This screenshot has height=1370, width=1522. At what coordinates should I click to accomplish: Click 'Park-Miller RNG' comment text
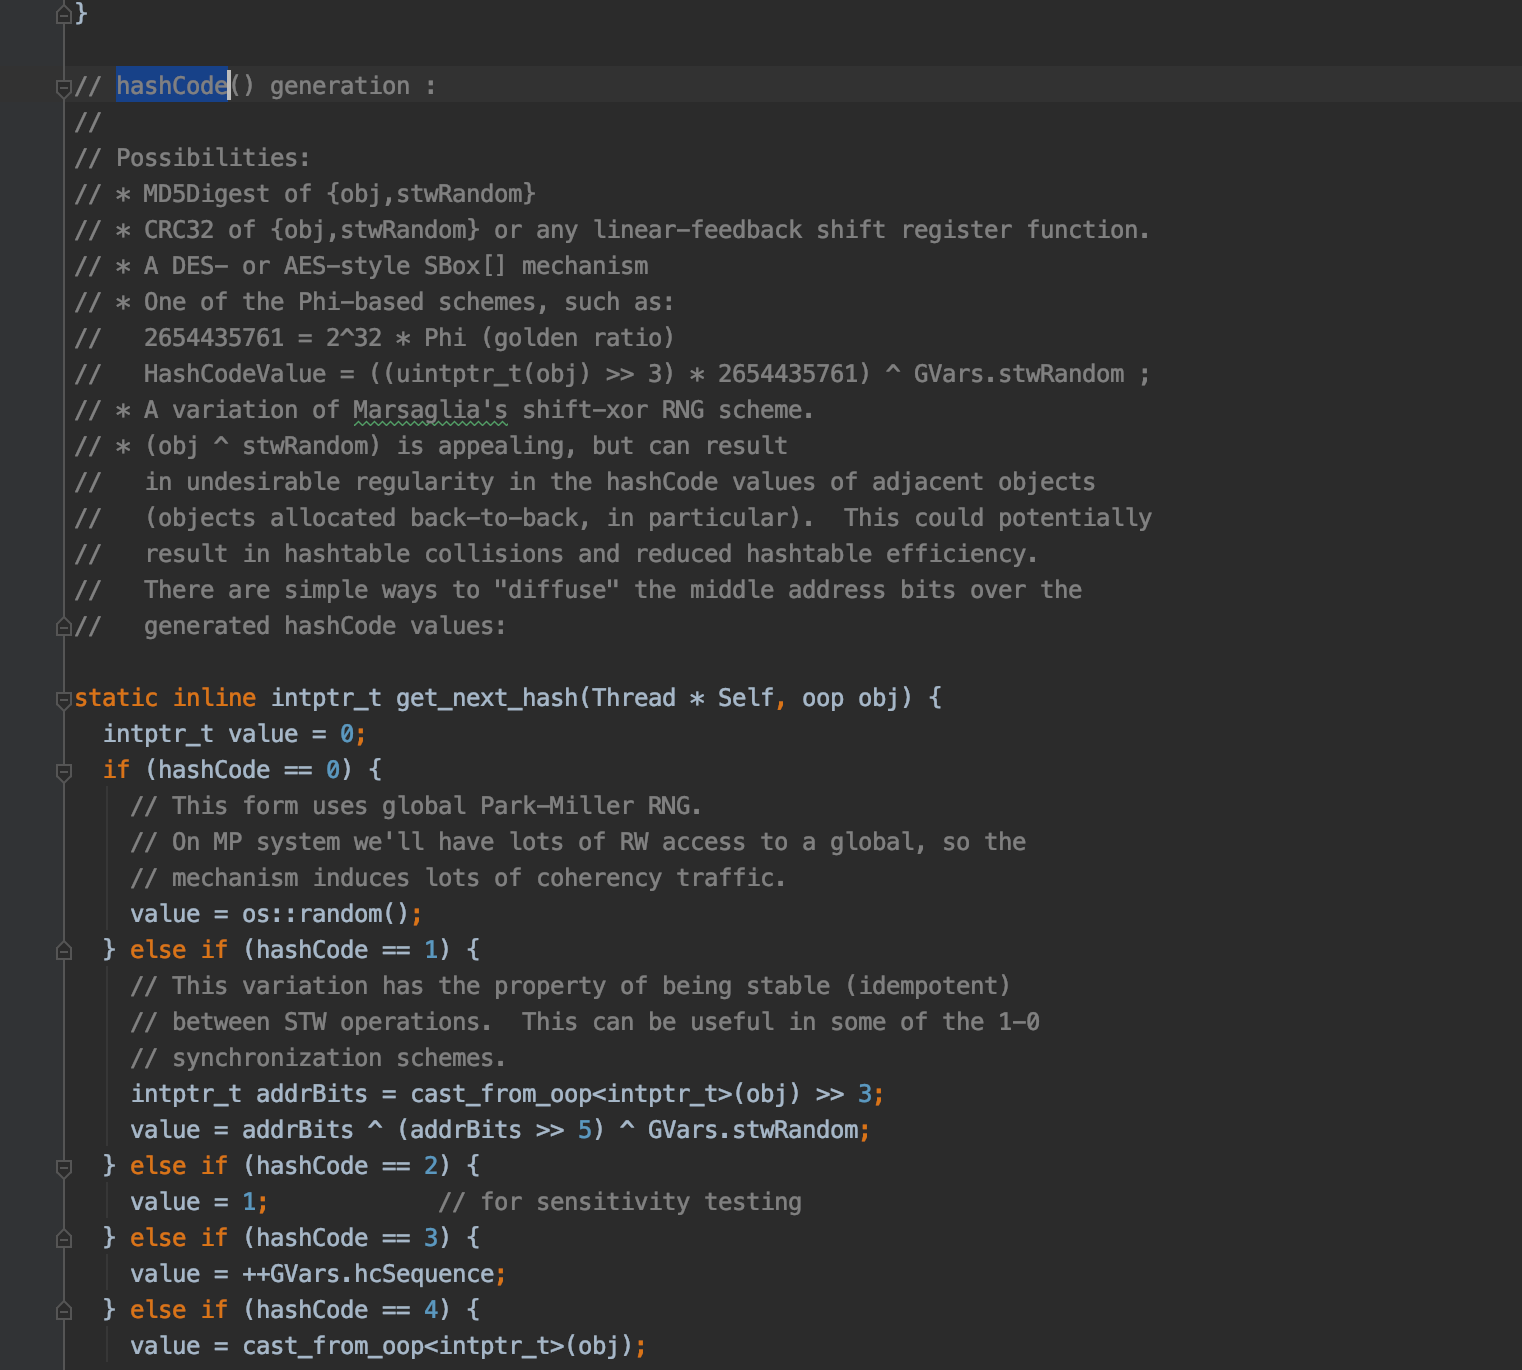(x=591, y=806)
